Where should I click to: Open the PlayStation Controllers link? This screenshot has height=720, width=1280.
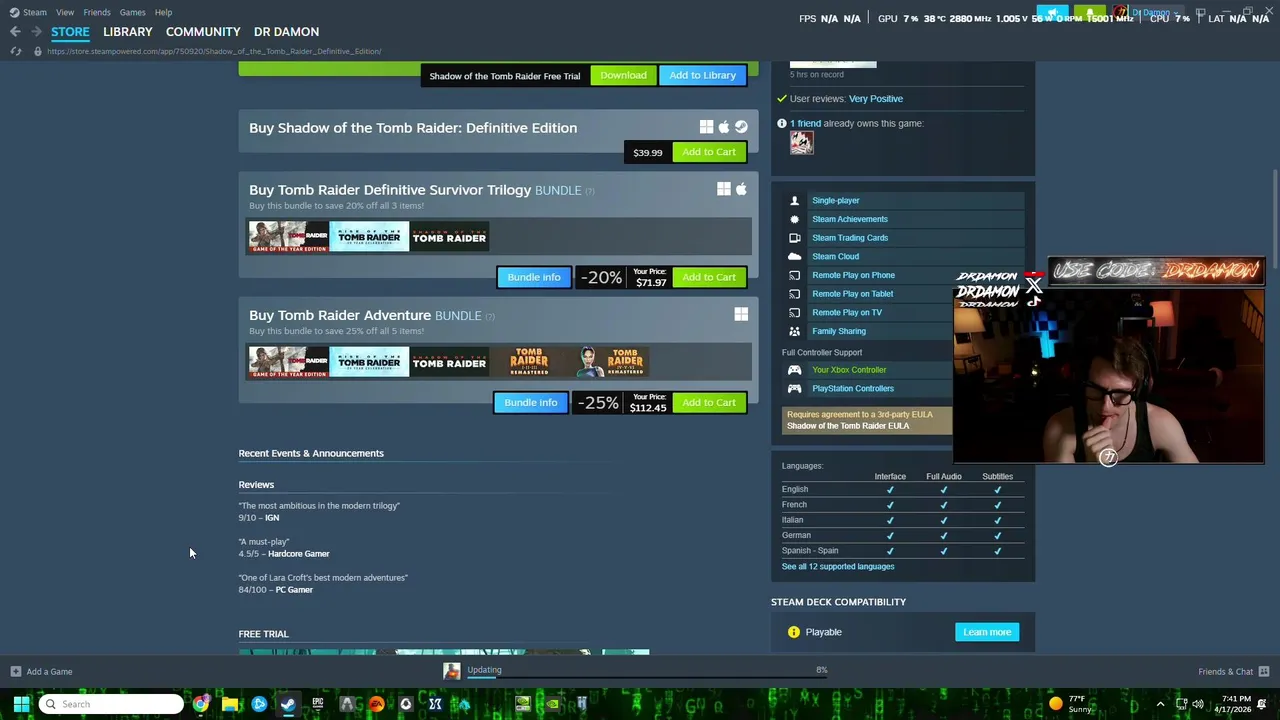[853, 388]
